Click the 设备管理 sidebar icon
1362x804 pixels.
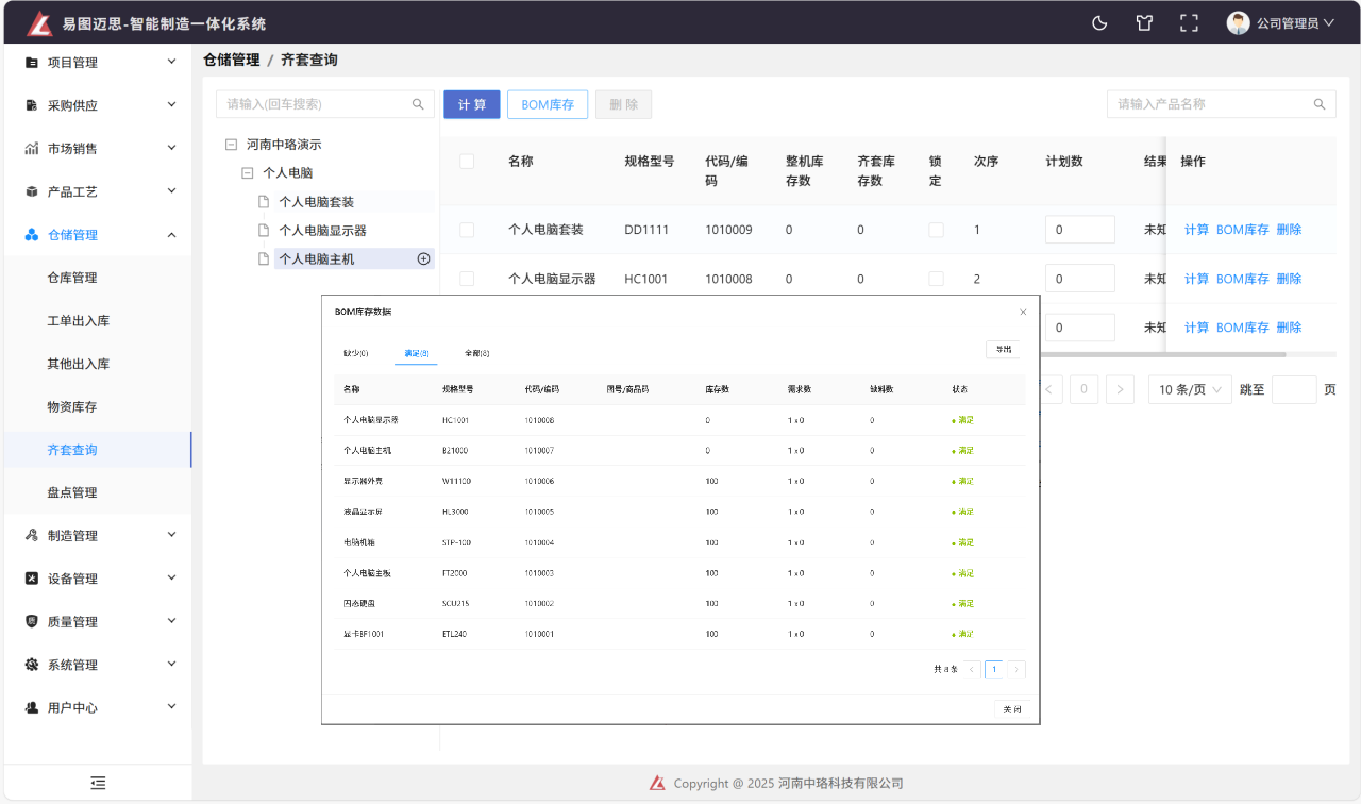point(31,578)
